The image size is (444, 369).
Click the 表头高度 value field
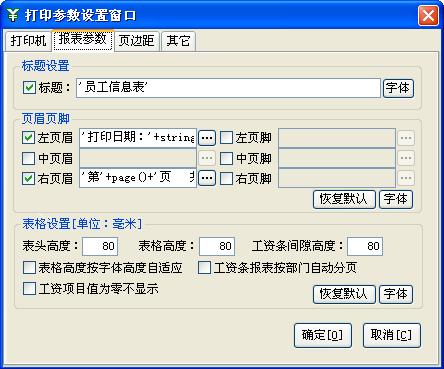pos(100,246)
